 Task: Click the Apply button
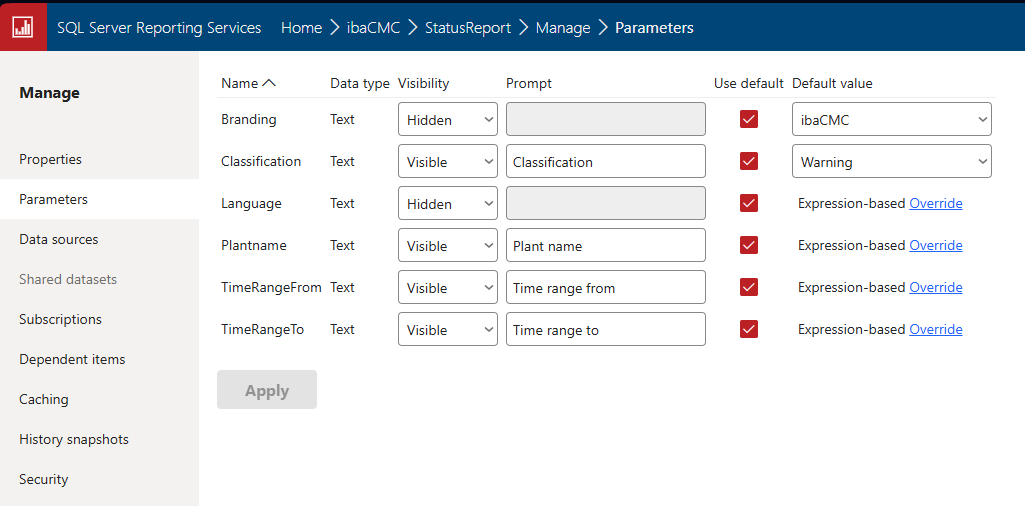pyautogui.click(x=267, y=390)
